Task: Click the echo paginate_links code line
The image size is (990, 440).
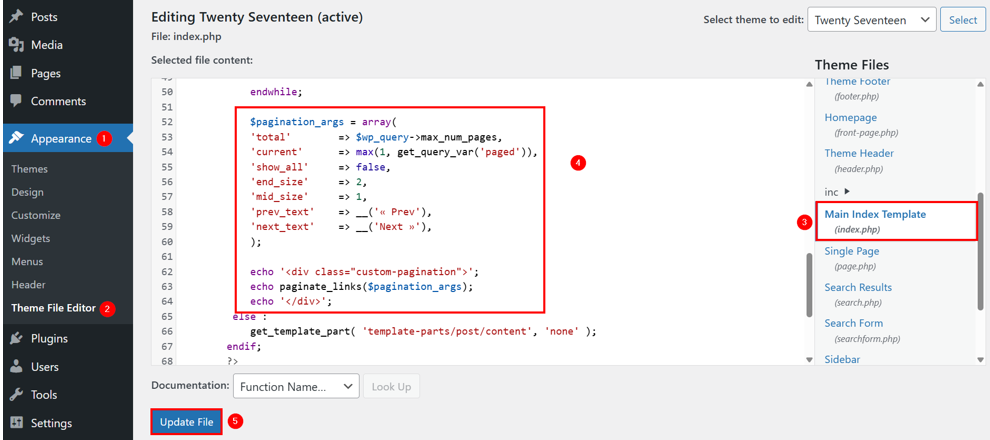Action: point(362,287)
